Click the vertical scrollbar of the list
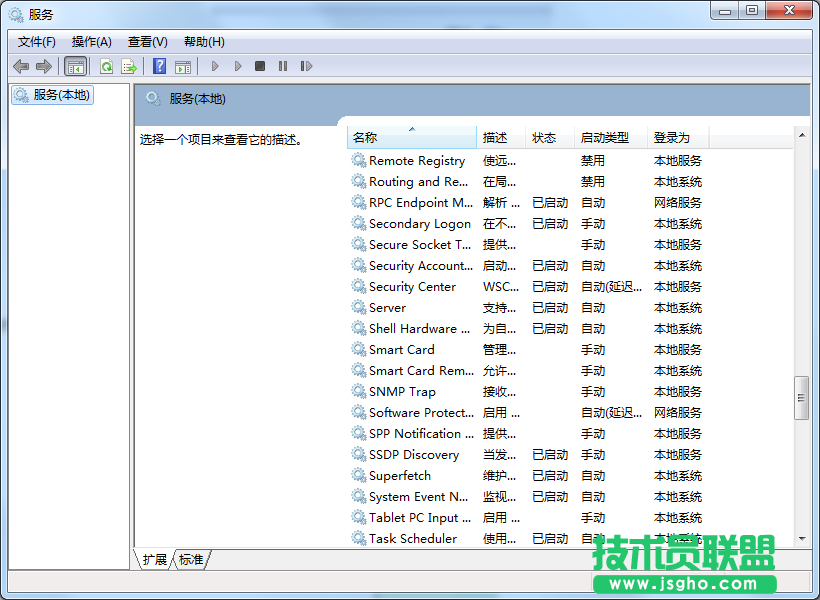 coord(802,398)
